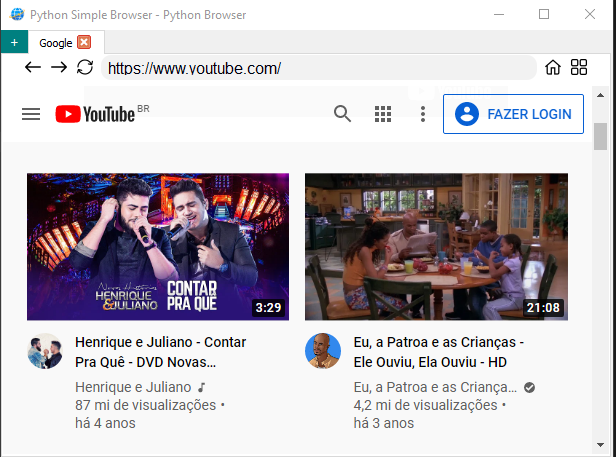The image size is (616, 457).
Task: Click the Python Browser window icon
Action: (17, 15)
